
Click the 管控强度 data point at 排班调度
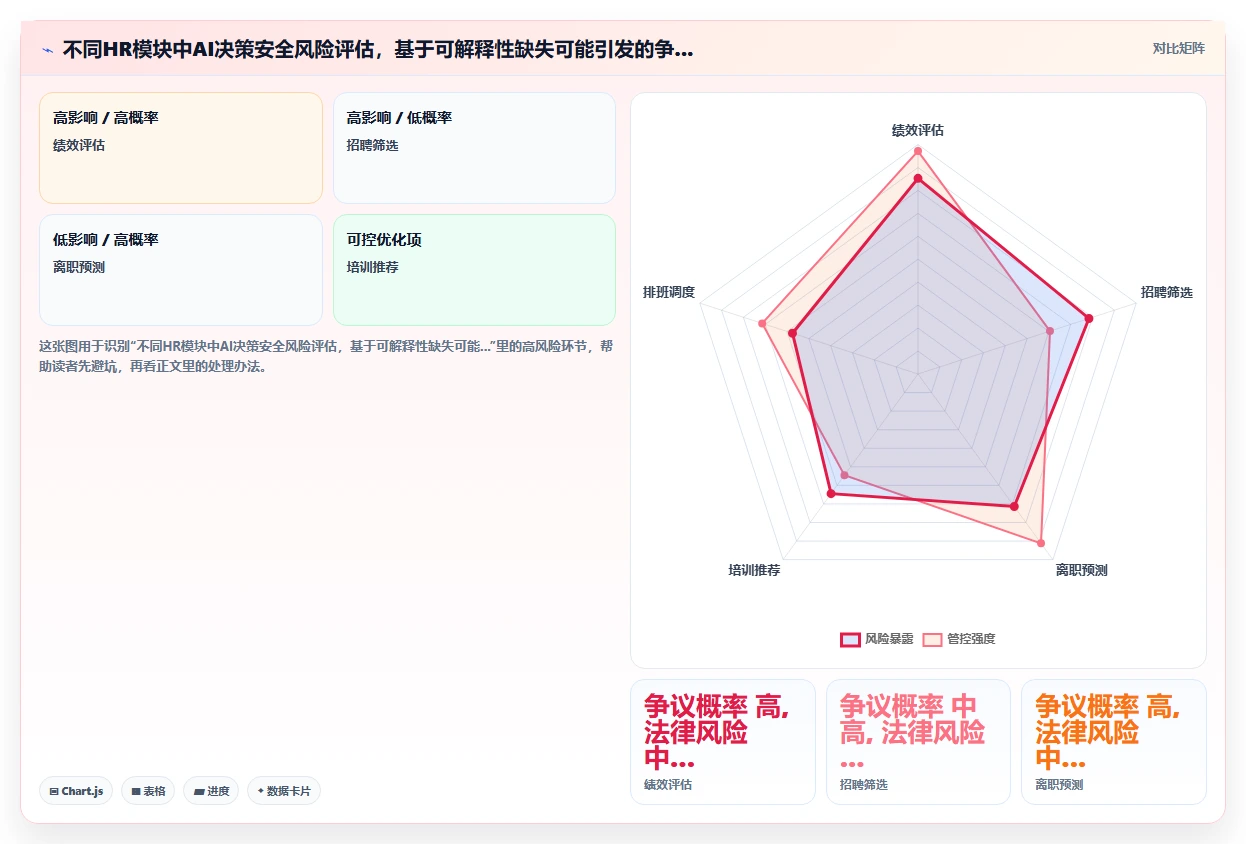click(x=762, y=323)
